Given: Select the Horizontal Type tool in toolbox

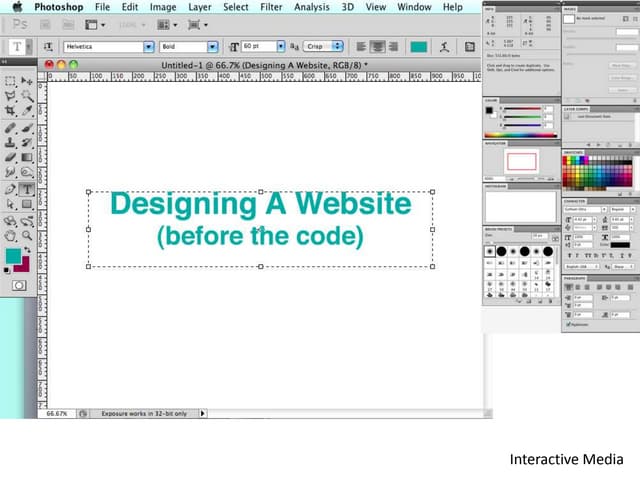Looking at the screenshot, I should (27, 188).
